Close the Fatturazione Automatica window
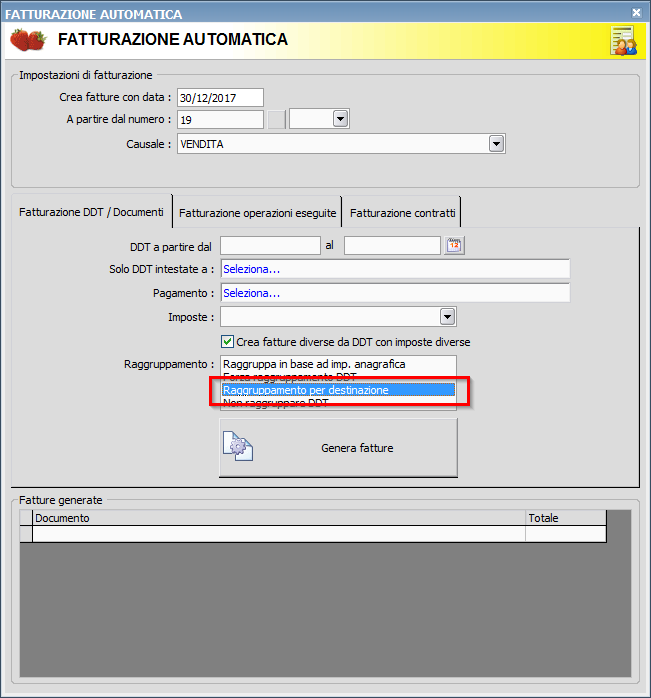 pyautogui.click(x=636, y=12)
